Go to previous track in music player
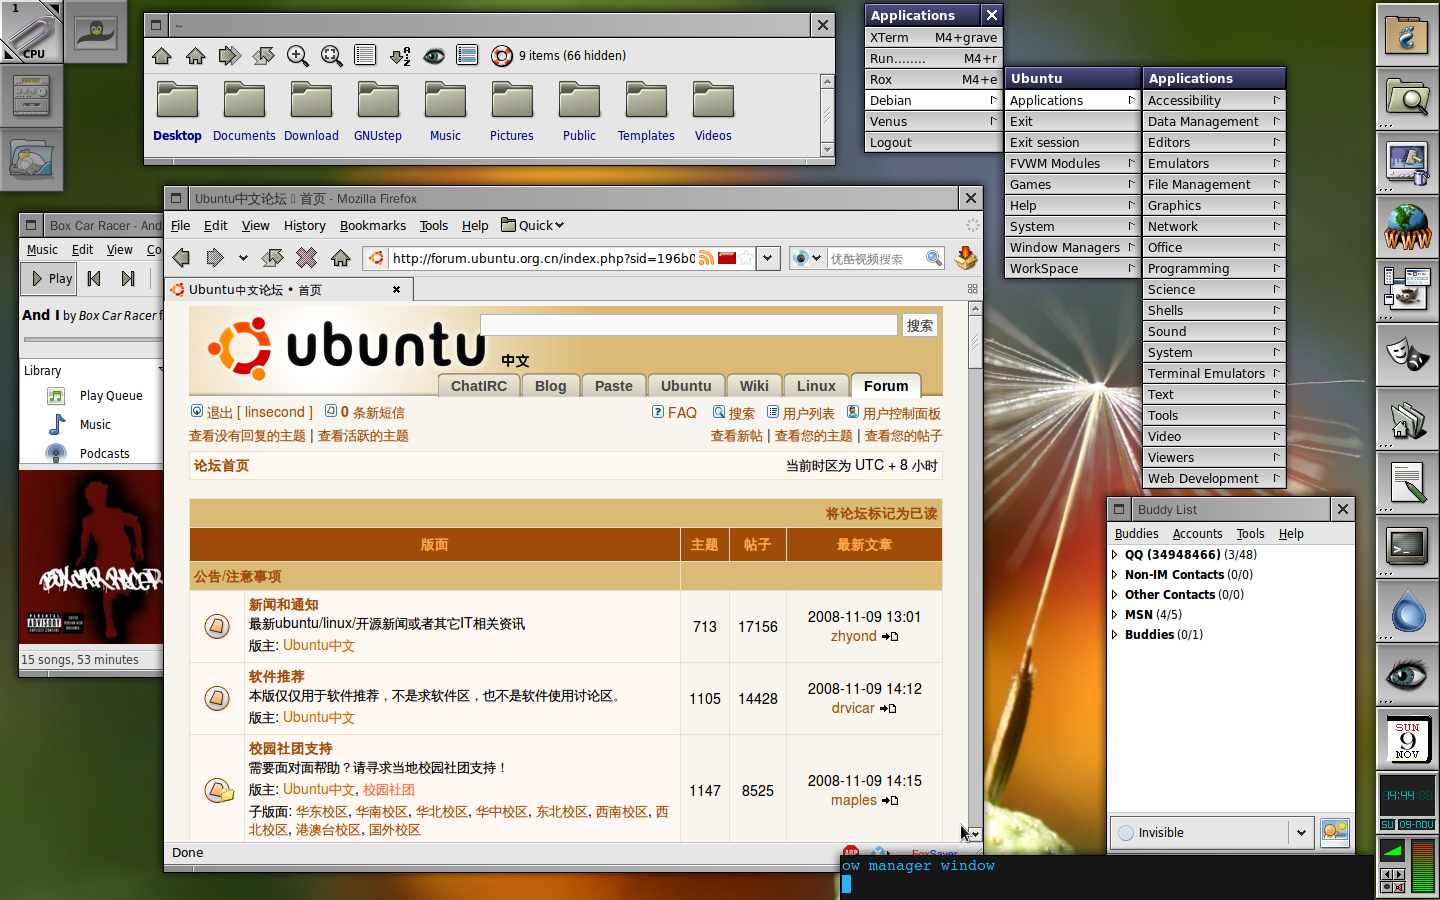This screenshot has width=1440, height=900. click(94, 278)
